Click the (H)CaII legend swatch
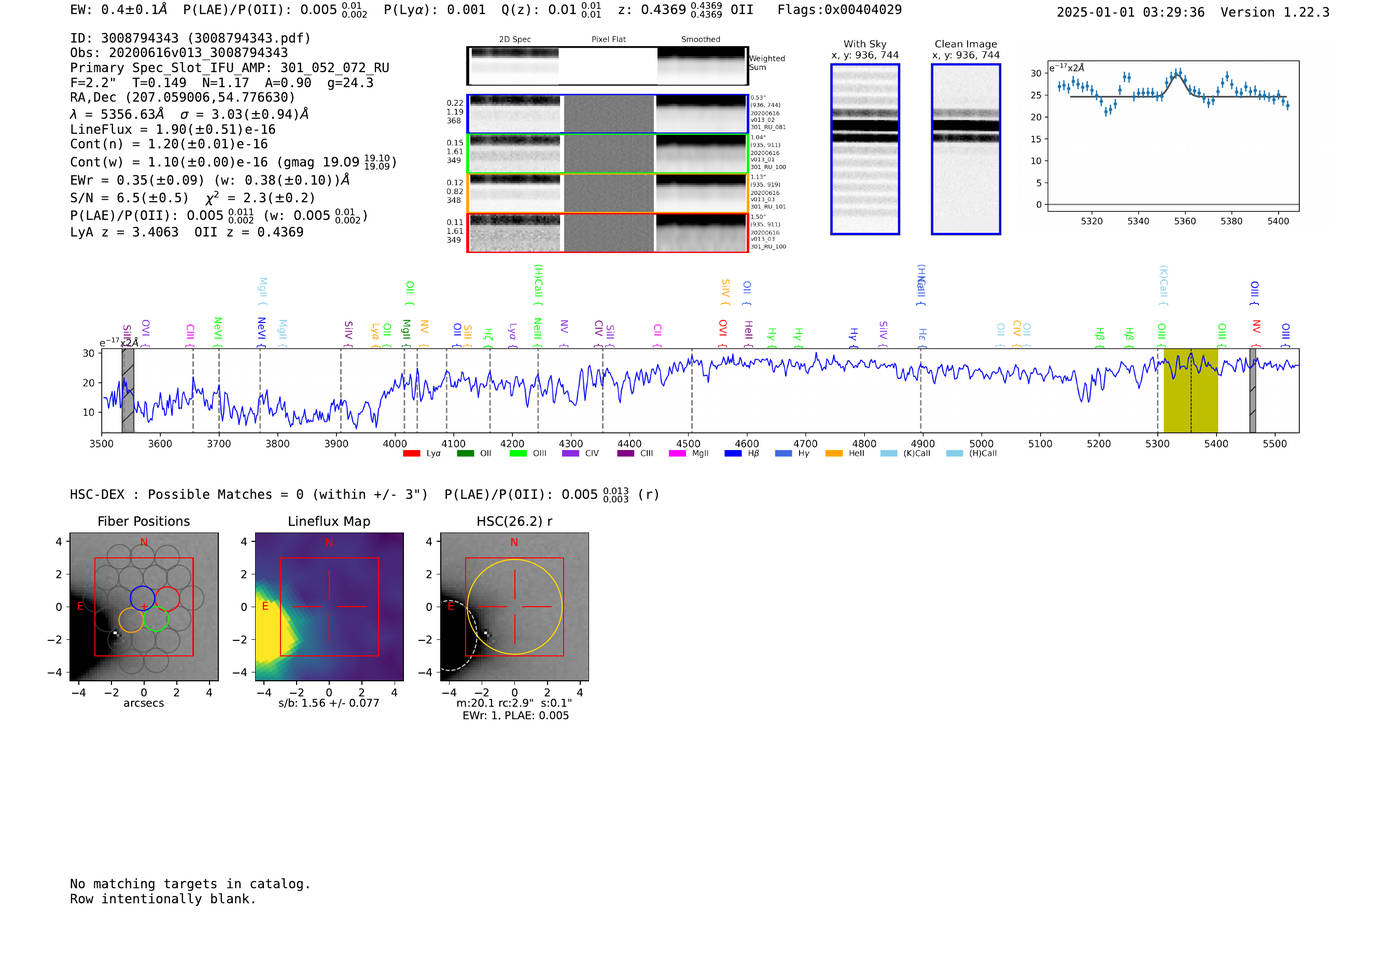This screenshot has width=1400, height=953. [x=955, y=454]
